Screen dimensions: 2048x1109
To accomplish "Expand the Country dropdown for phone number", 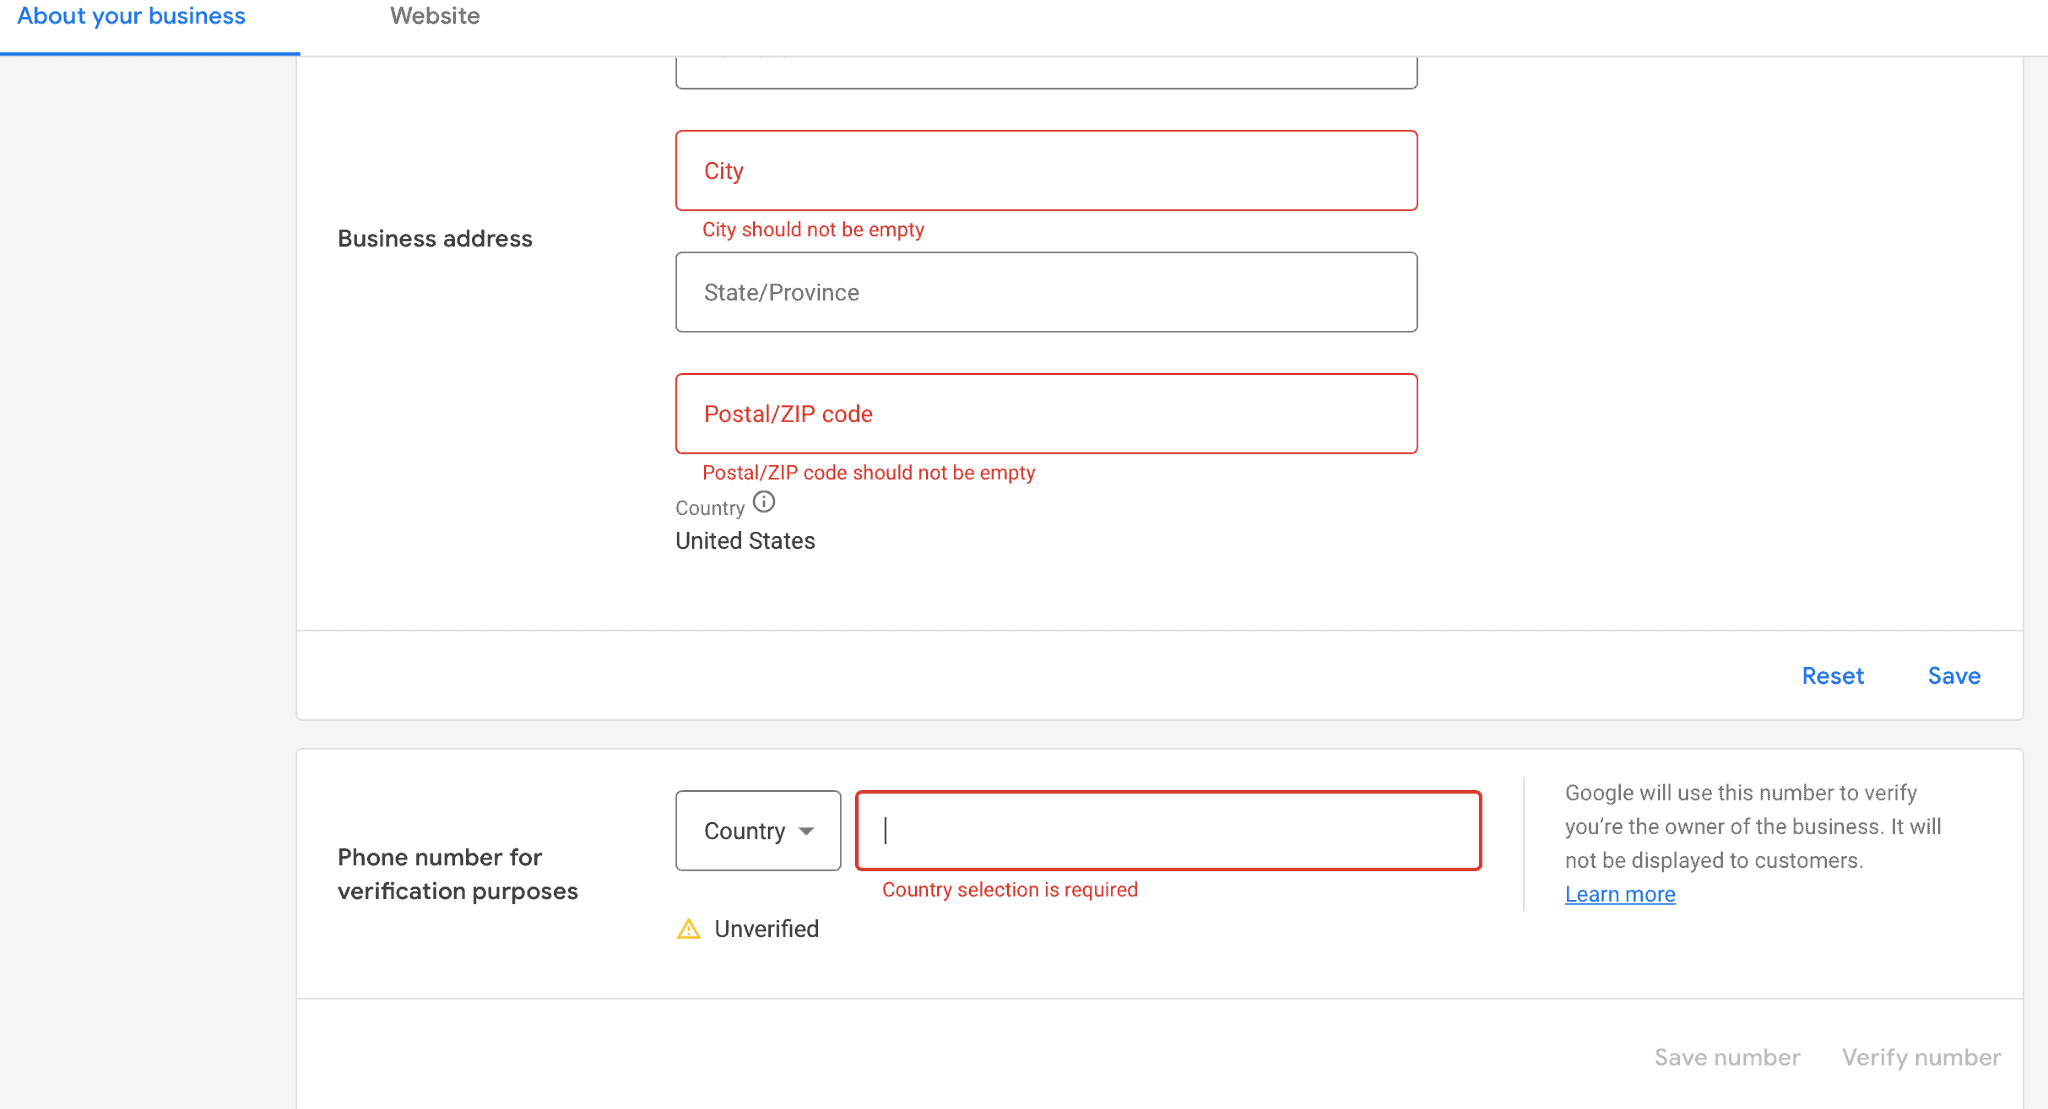I will (x=758, y=830).
